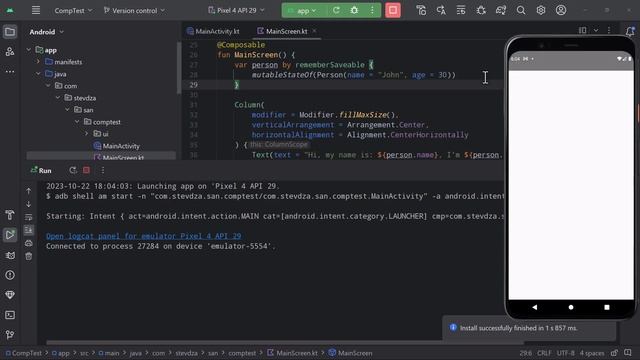Open logcat panel for emulator link

144,236
